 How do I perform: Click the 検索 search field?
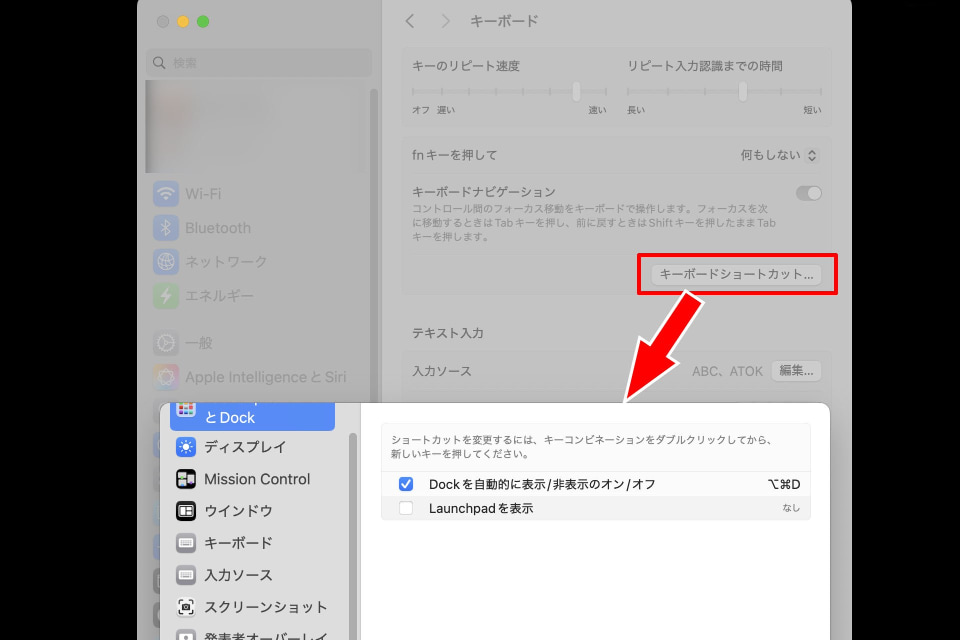(x=258, y=62)
